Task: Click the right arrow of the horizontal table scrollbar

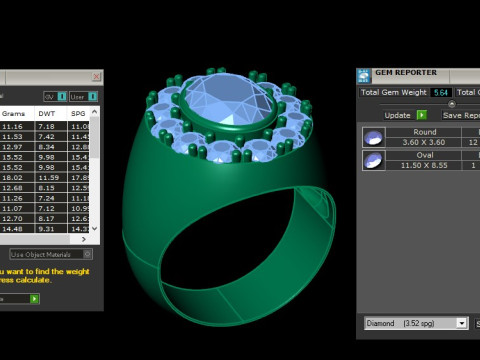Action: 84,239
